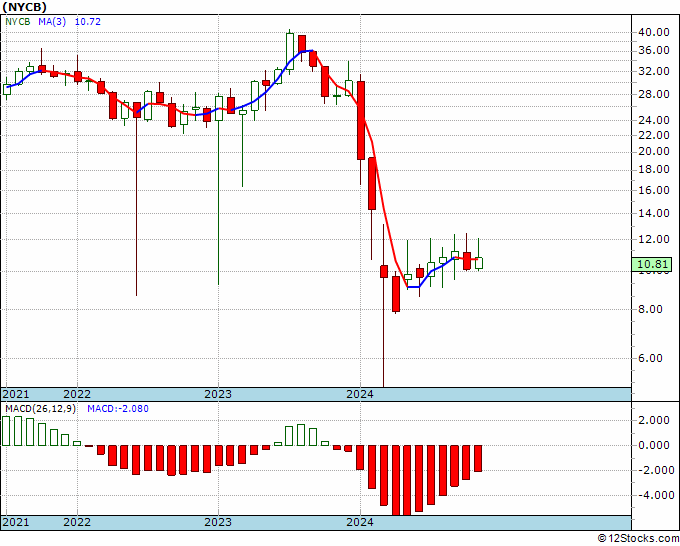680x546 pixels.
Task: Click the 40.00 price axis label
Action: [x=653, y=32]
